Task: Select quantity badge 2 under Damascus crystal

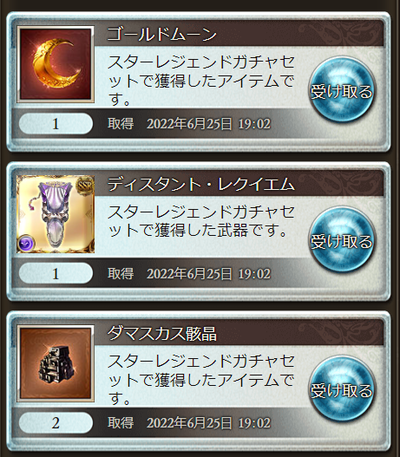Action: pyautogui.click(x=56, y=423)
